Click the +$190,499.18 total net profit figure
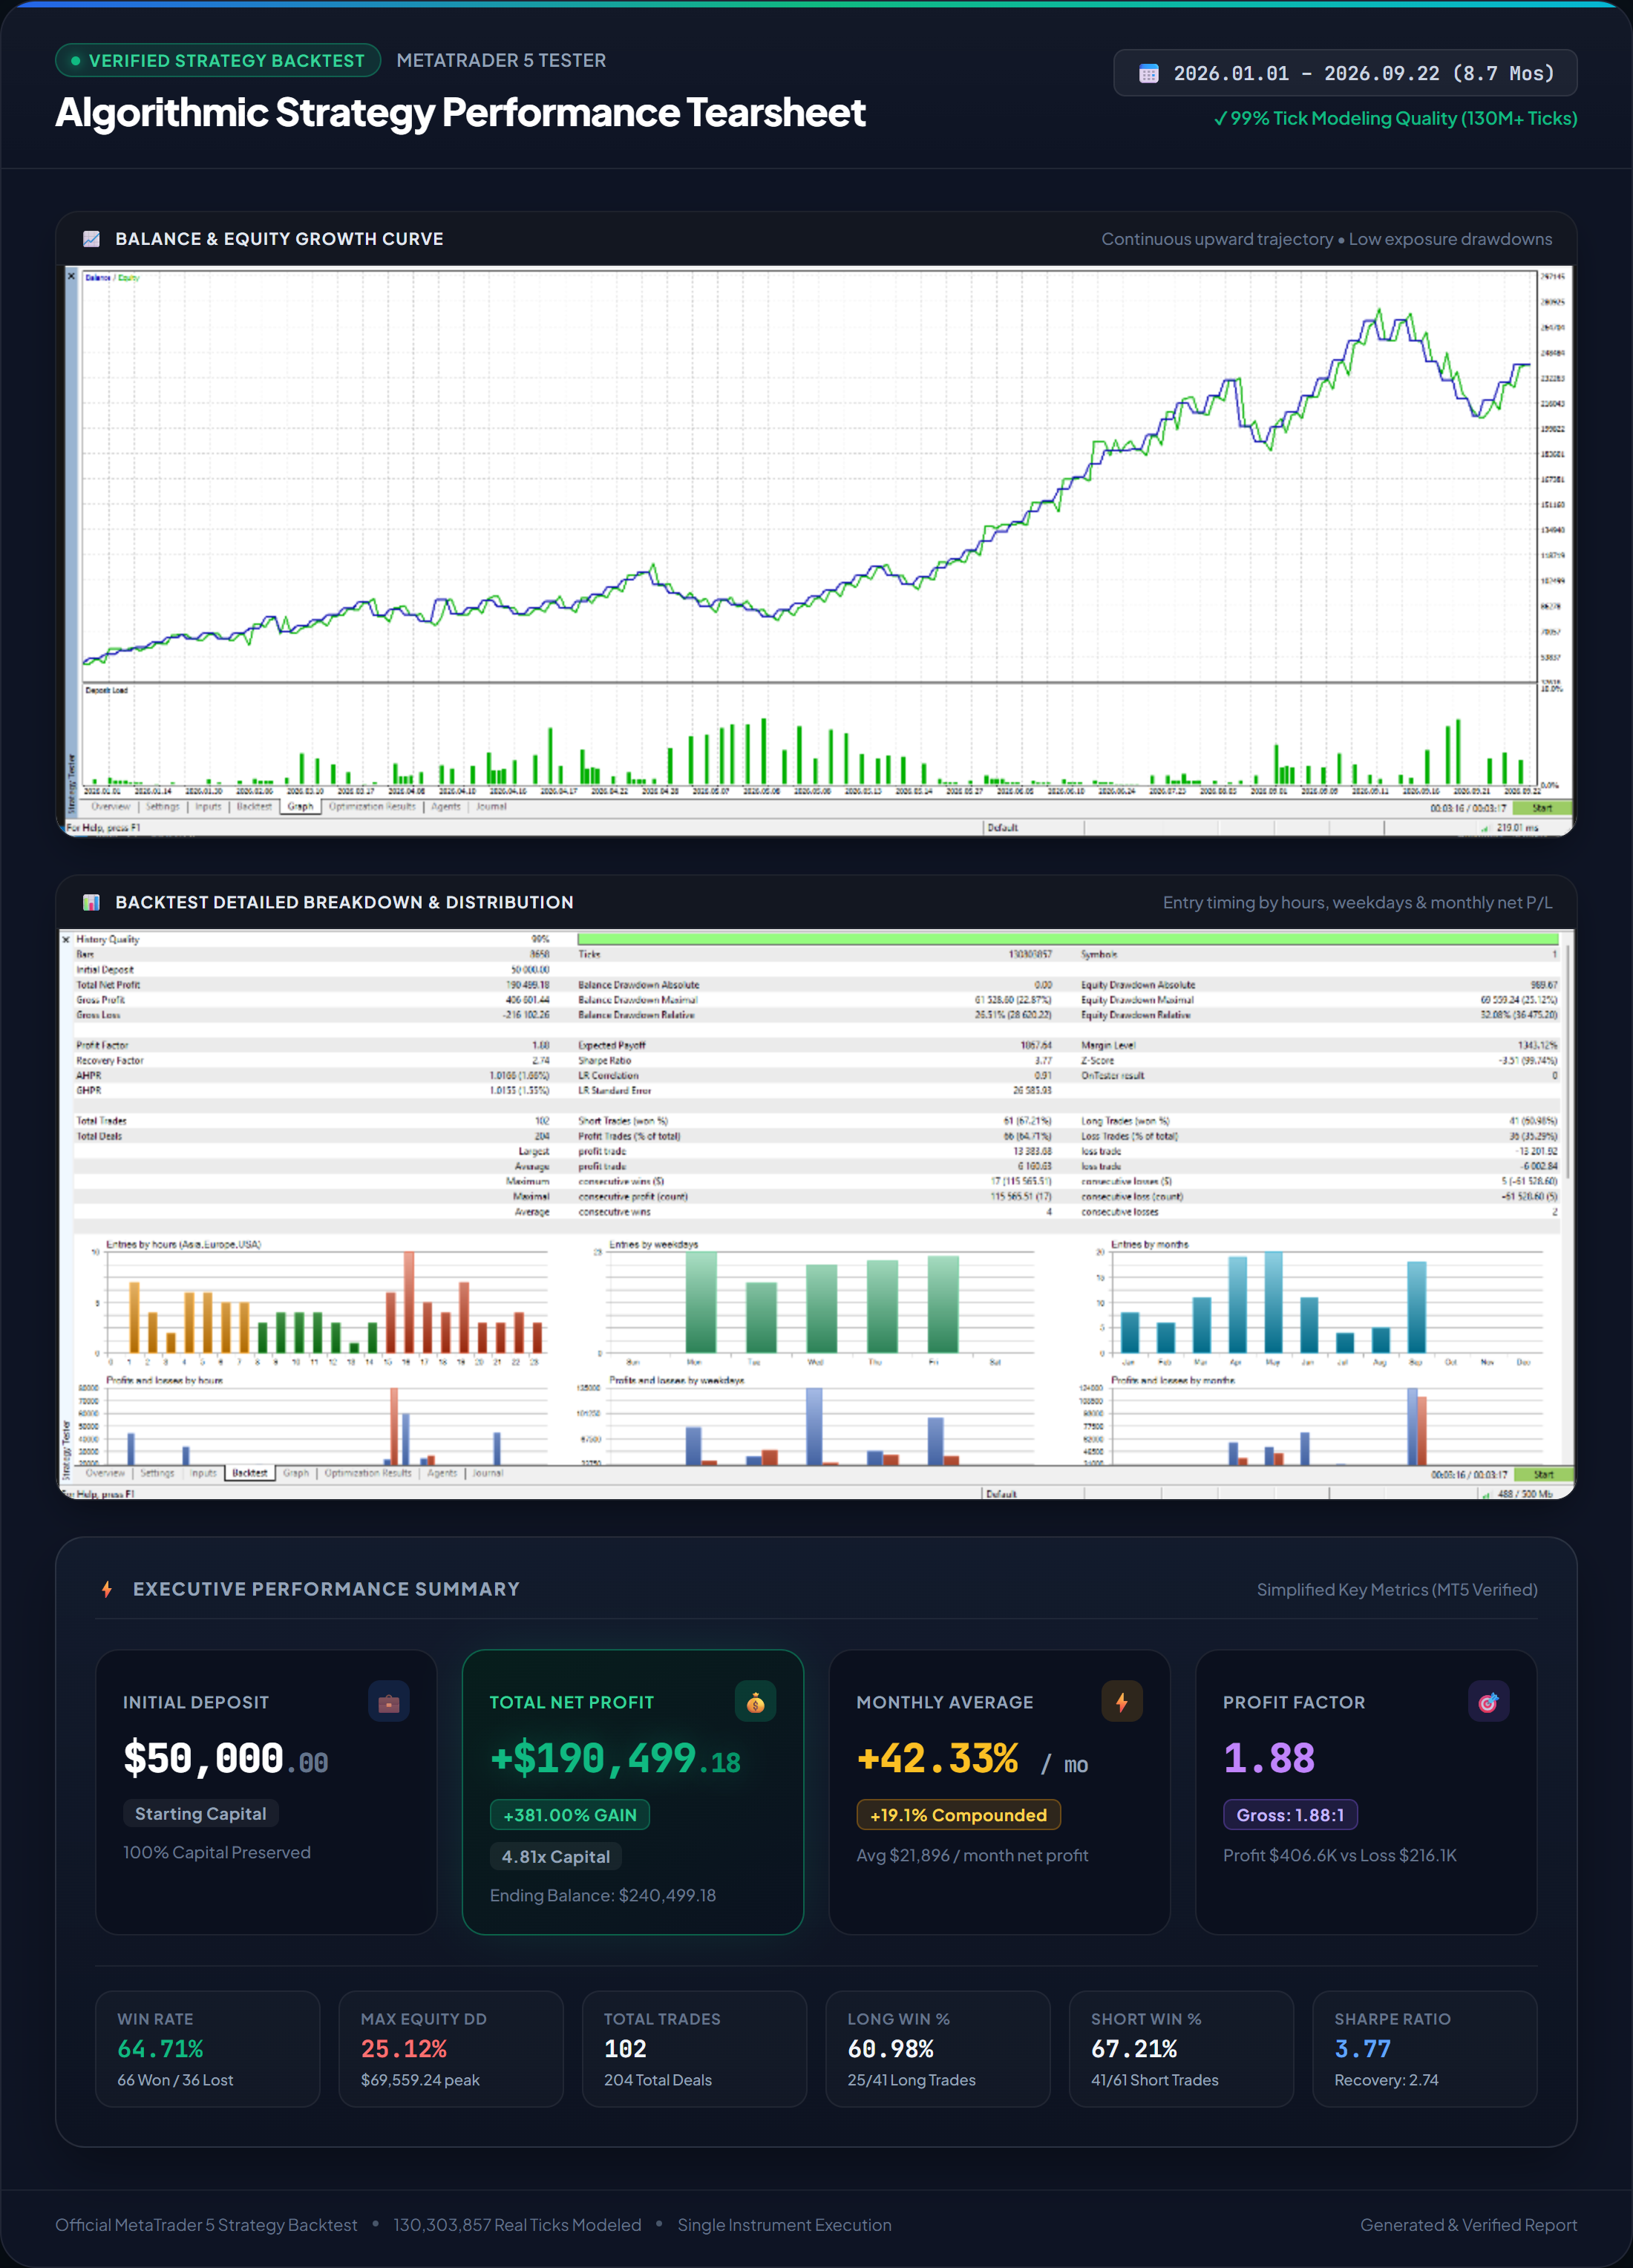Screen dimensions: 1633x2268 615,1759
